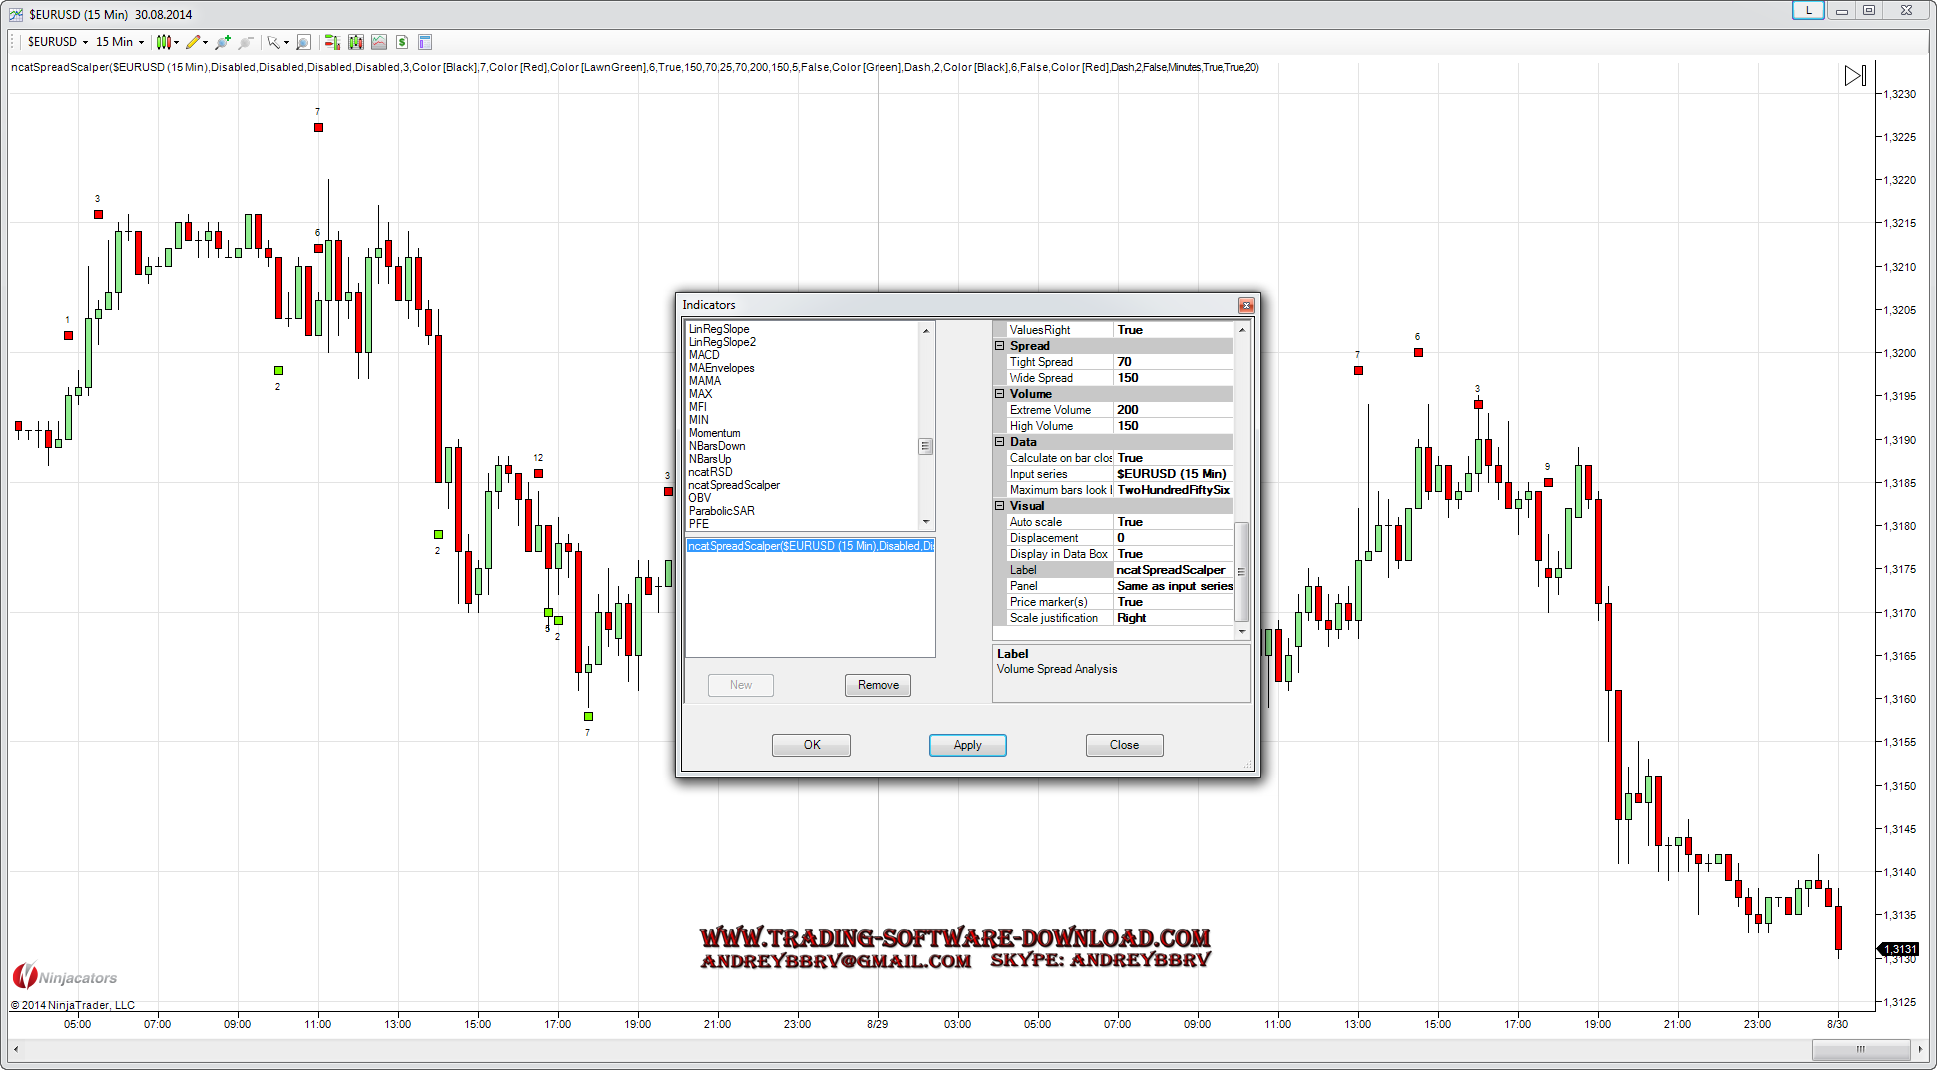Jump to latest bar with the chart arrow
Screen dimensions: 1937x1070
(x=1854, y=76)
